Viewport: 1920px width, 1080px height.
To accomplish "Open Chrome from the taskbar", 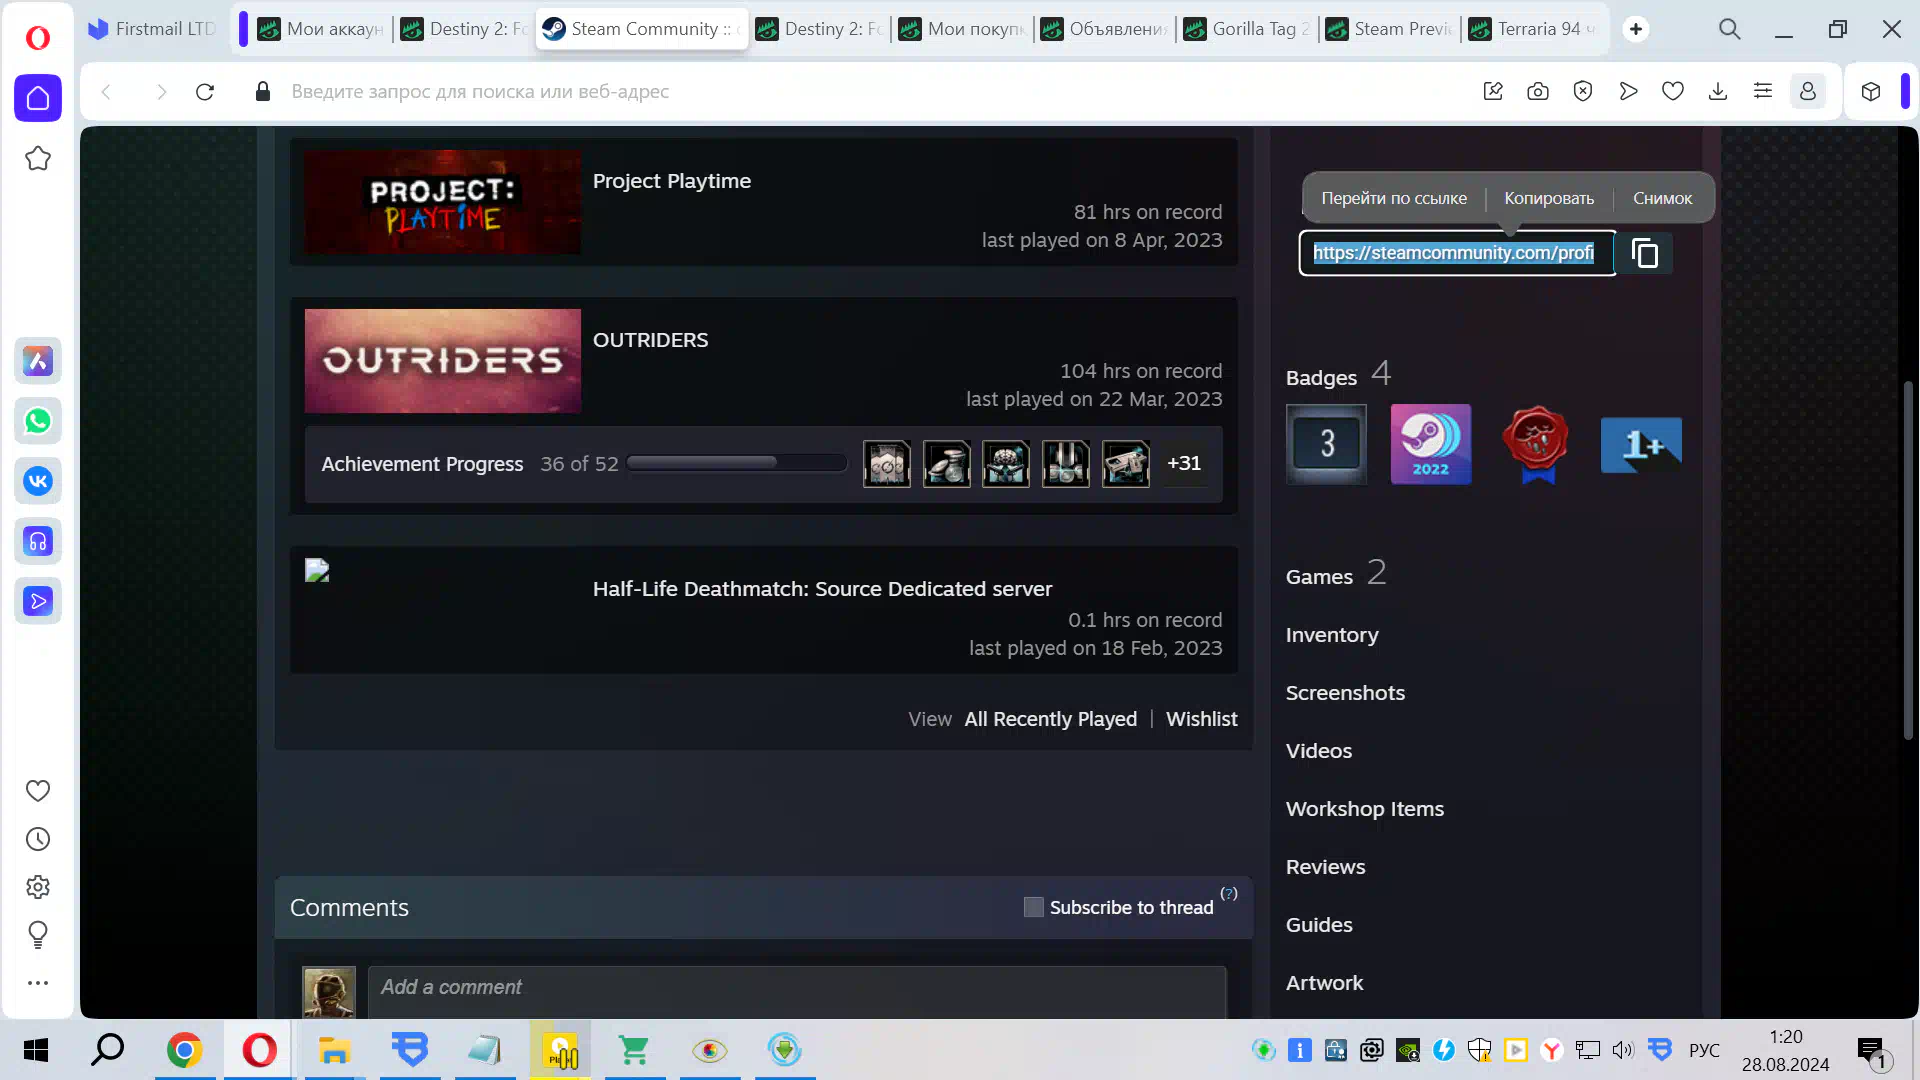I will [x=184, y=1050].
